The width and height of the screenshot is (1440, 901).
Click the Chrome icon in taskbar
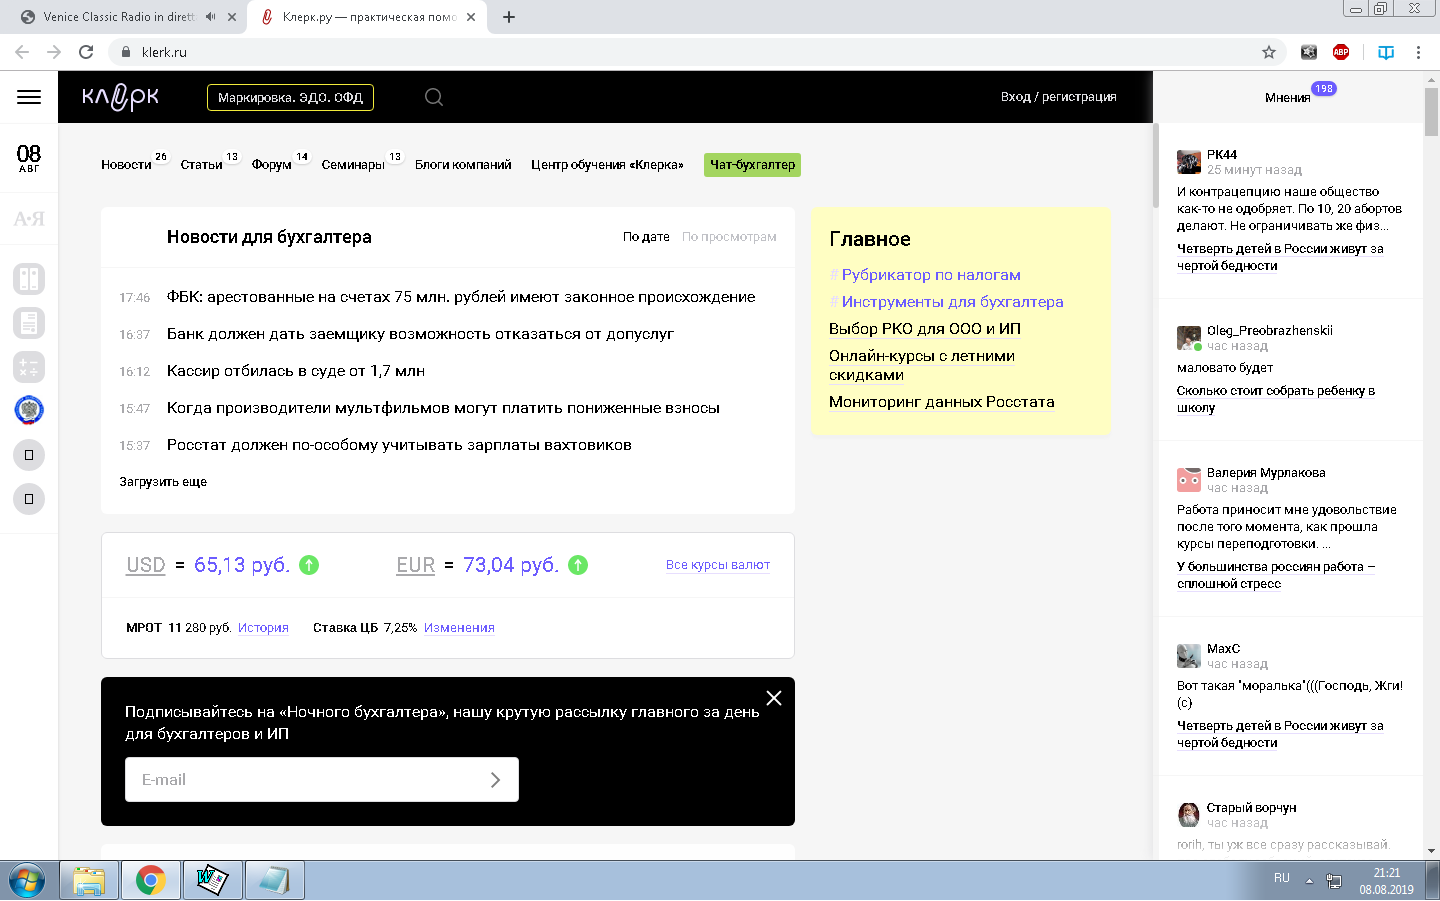[151, 881]
